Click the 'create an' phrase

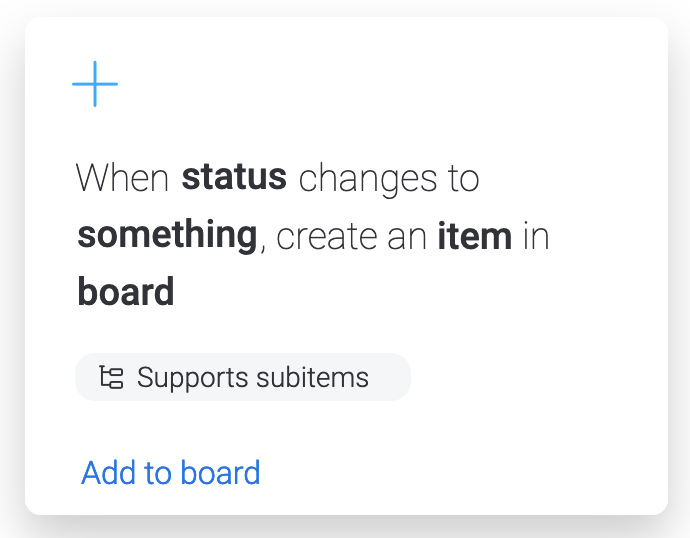(351, 237)
